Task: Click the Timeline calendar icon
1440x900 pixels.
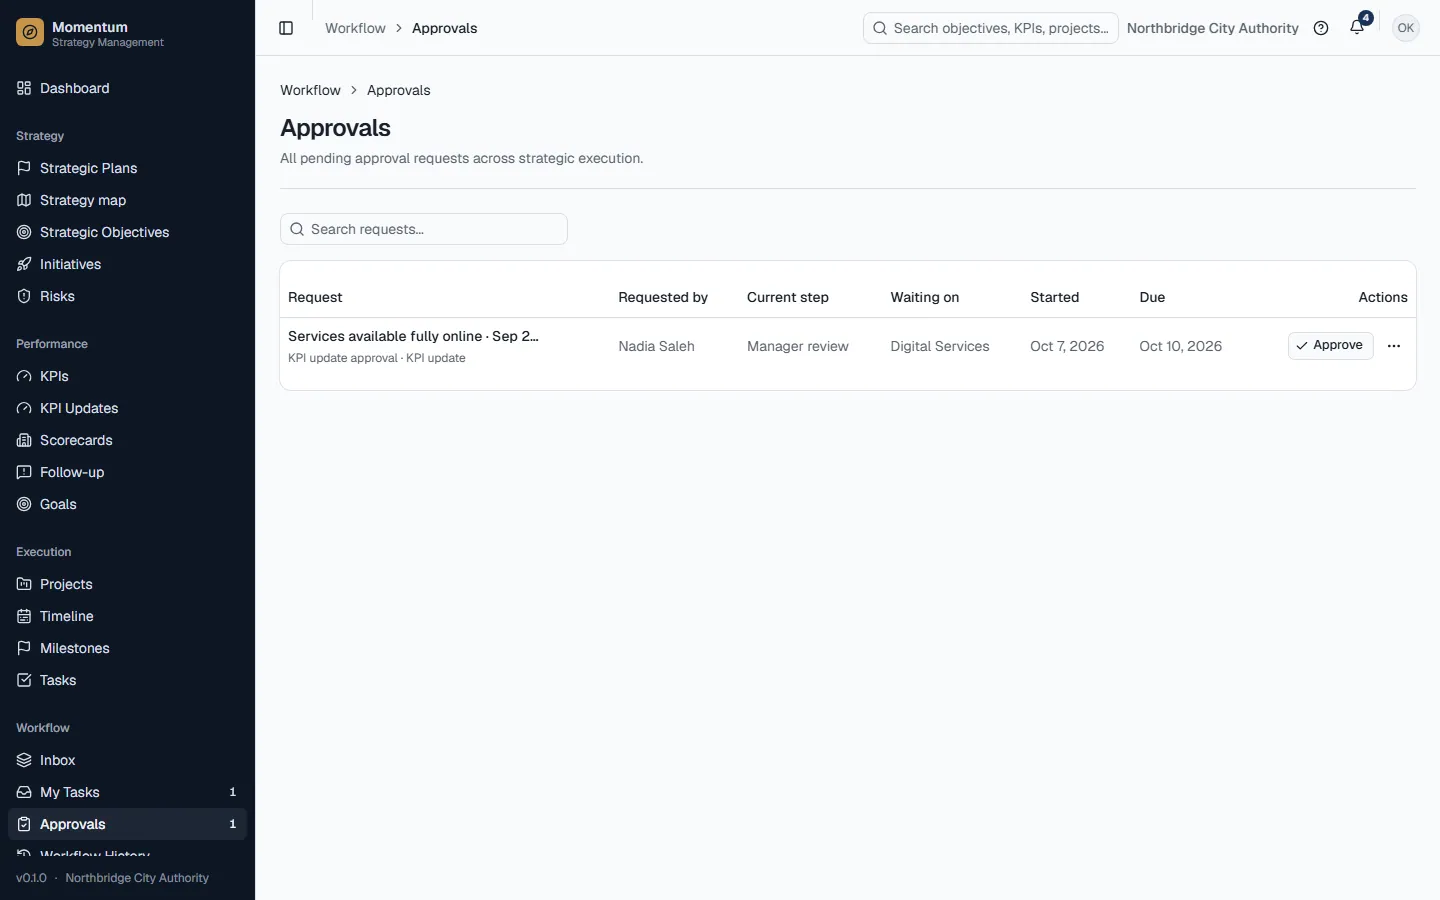Action: (24, 616)
